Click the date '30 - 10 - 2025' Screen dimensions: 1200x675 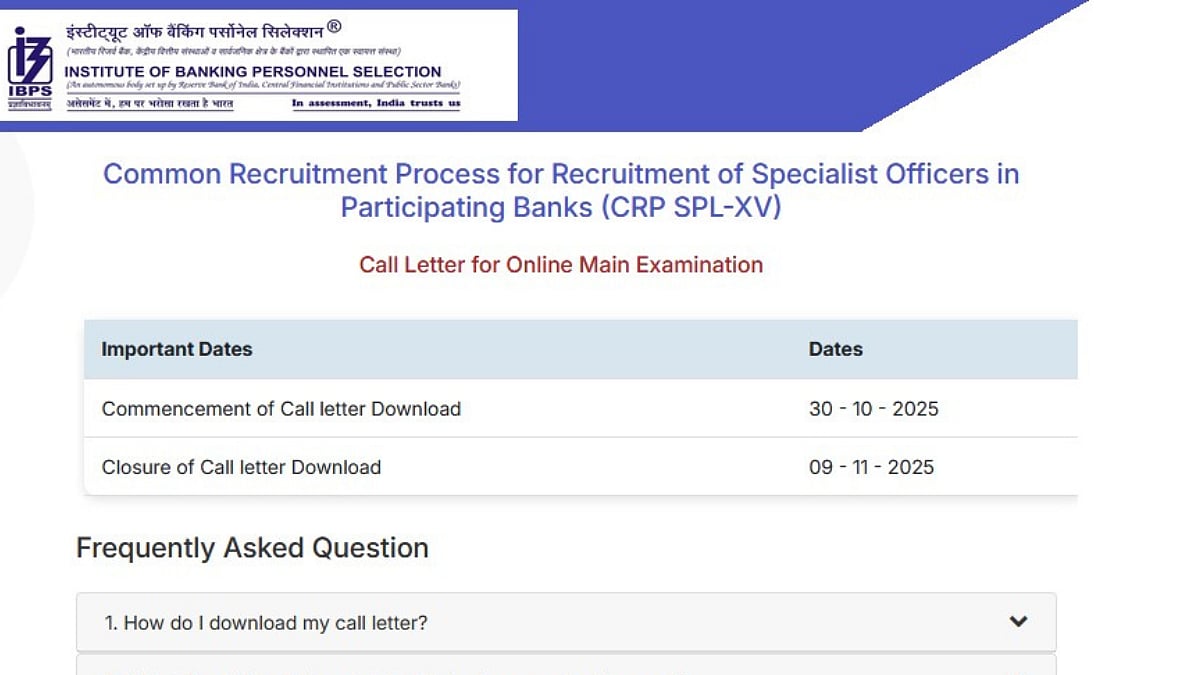[873, 409]
